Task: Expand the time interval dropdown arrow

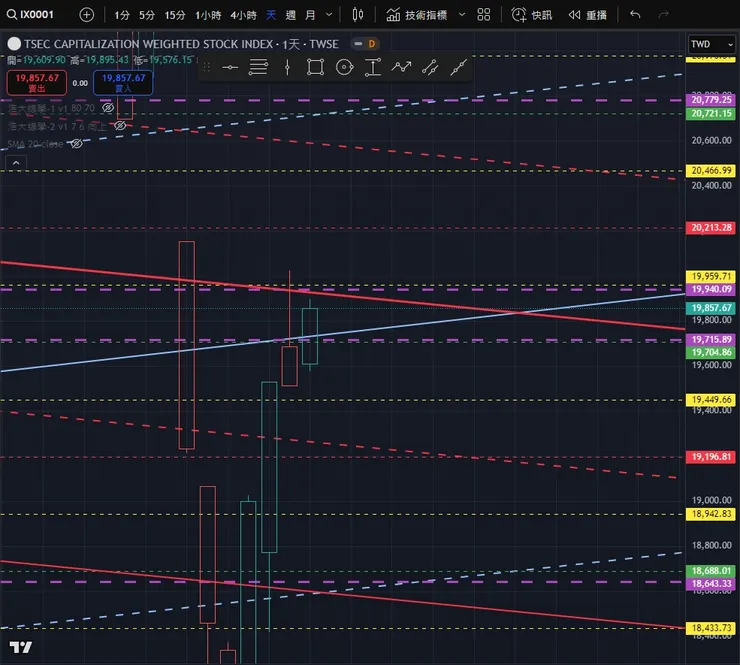Action: pos(329,15)
